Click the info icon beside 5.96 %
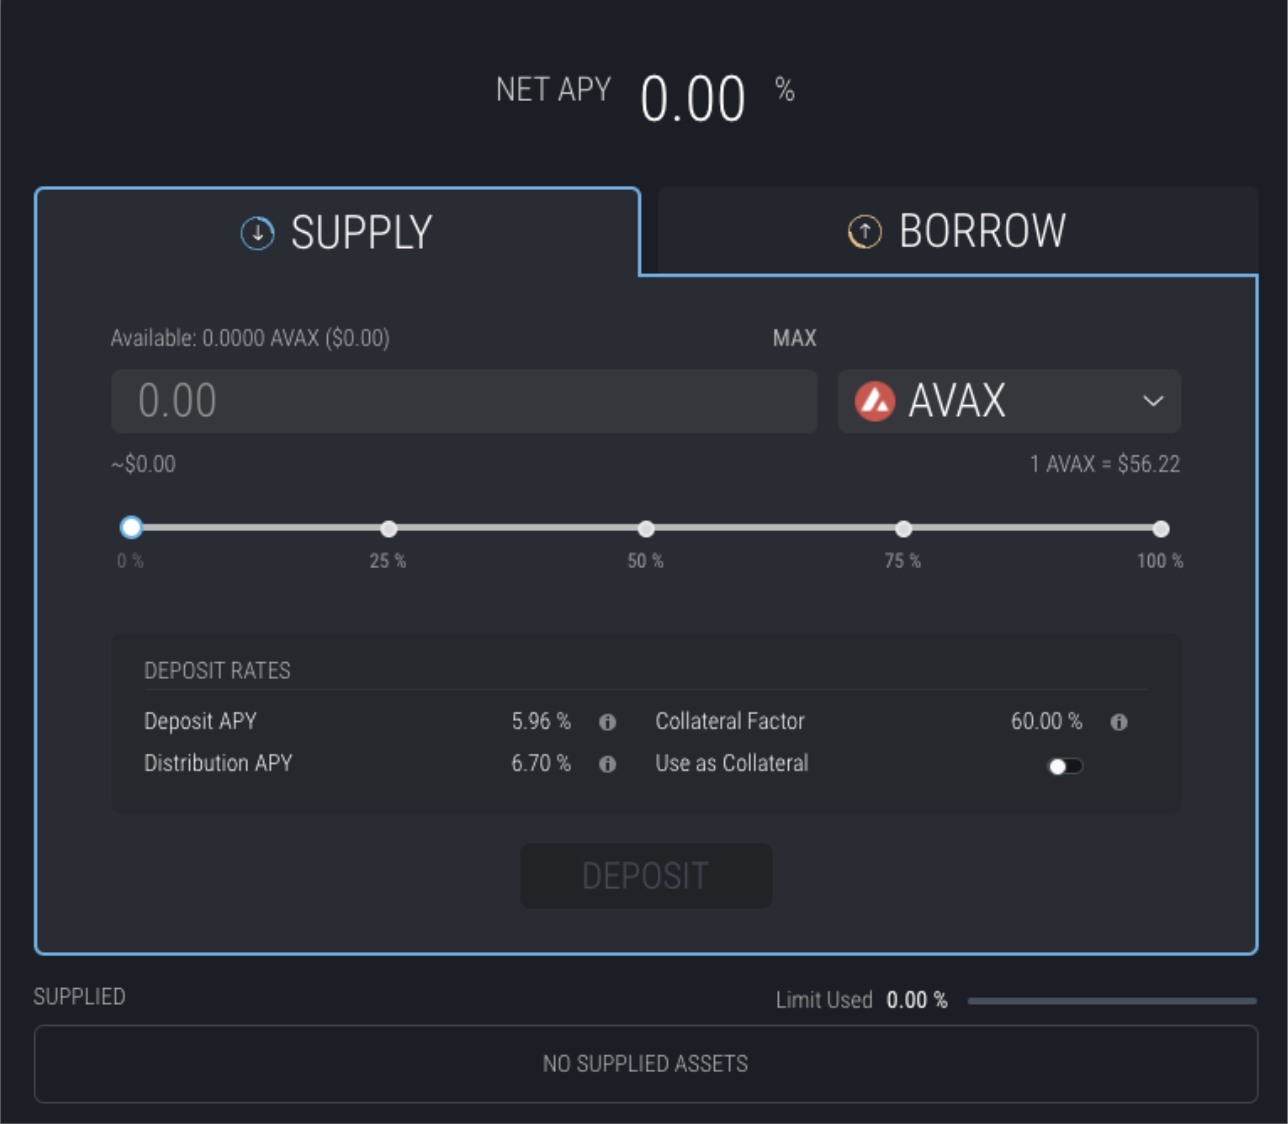Image resolution: width=1288 pixels, height=1124 pixels. 607,722
